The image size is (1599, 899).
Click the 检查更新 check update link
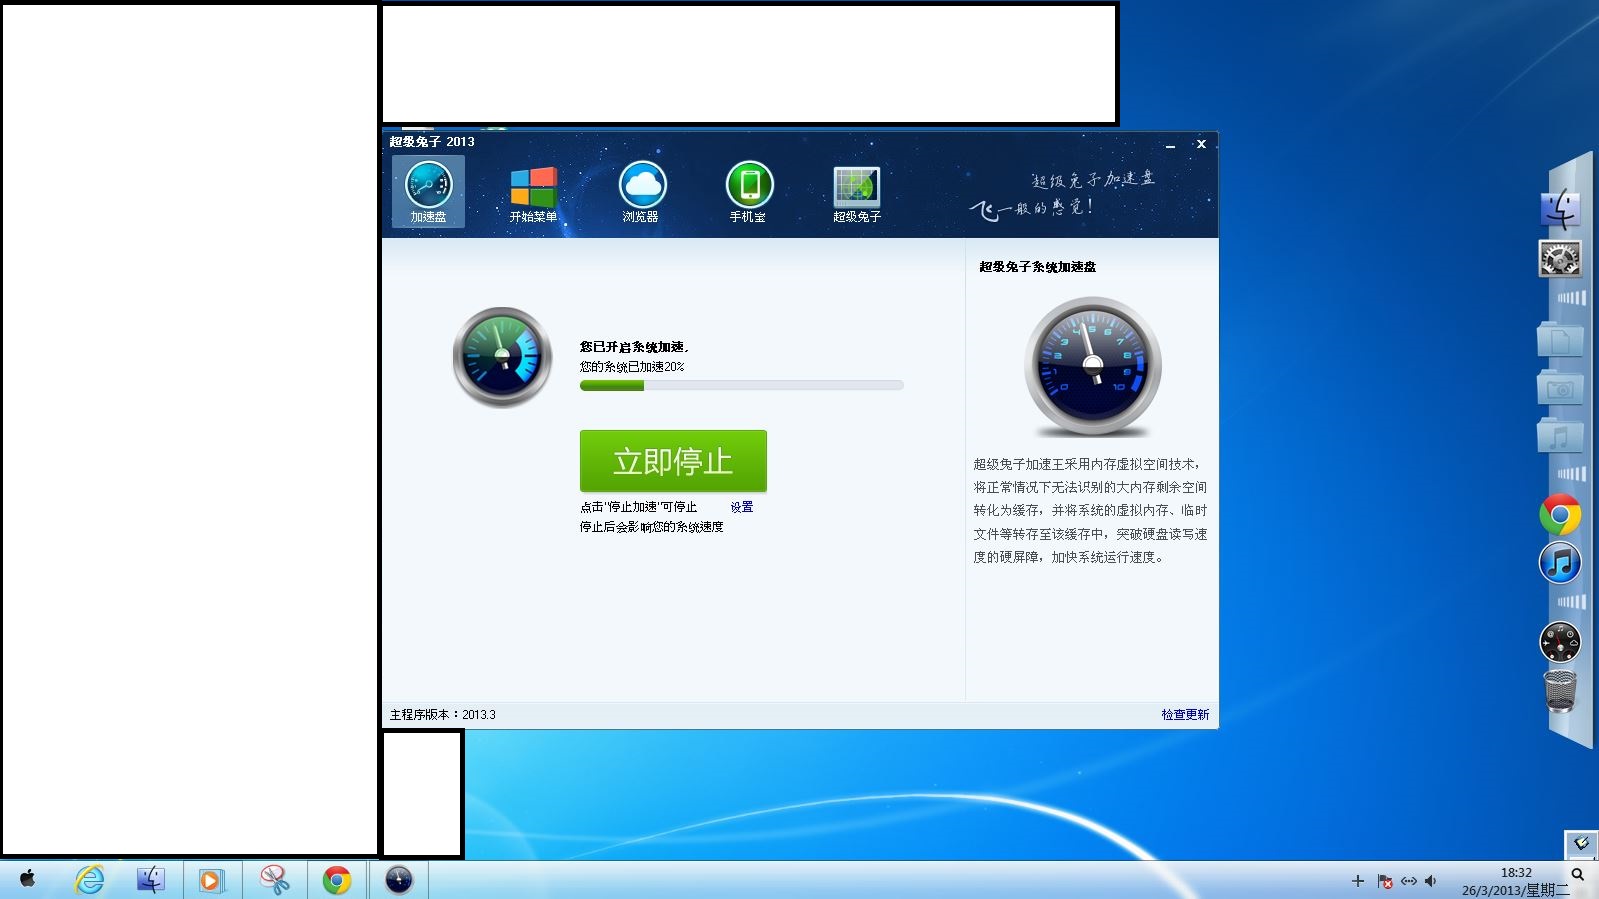click(x=1185, y=714)
